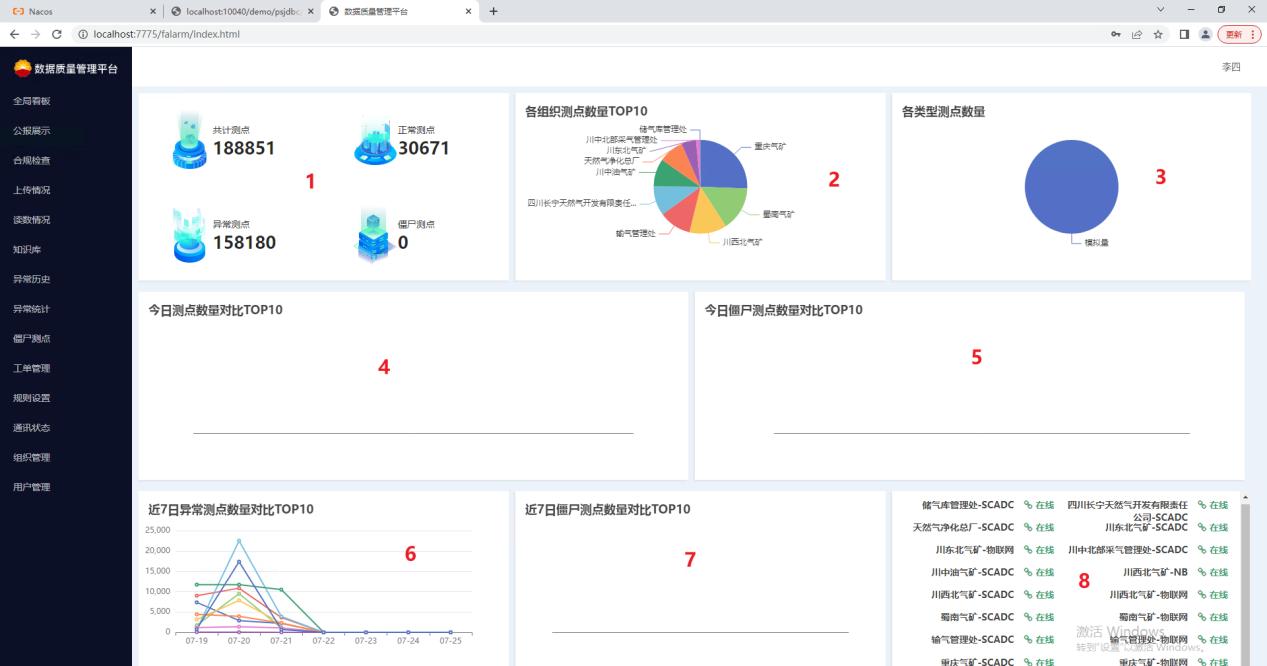The image size is (1267, 666).
Task: Open the tab search chevron dropdown
Action: 1161,11
